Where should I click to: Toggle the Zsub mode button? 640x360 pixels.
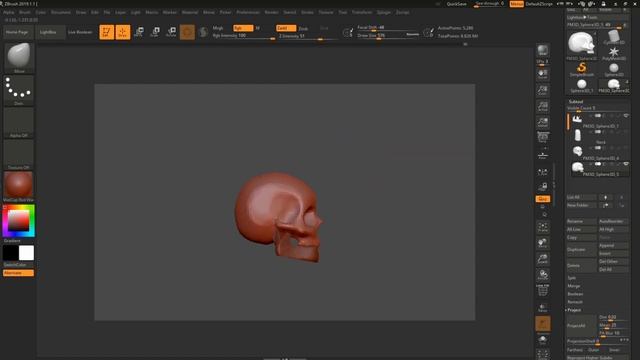tap(303, 29)
